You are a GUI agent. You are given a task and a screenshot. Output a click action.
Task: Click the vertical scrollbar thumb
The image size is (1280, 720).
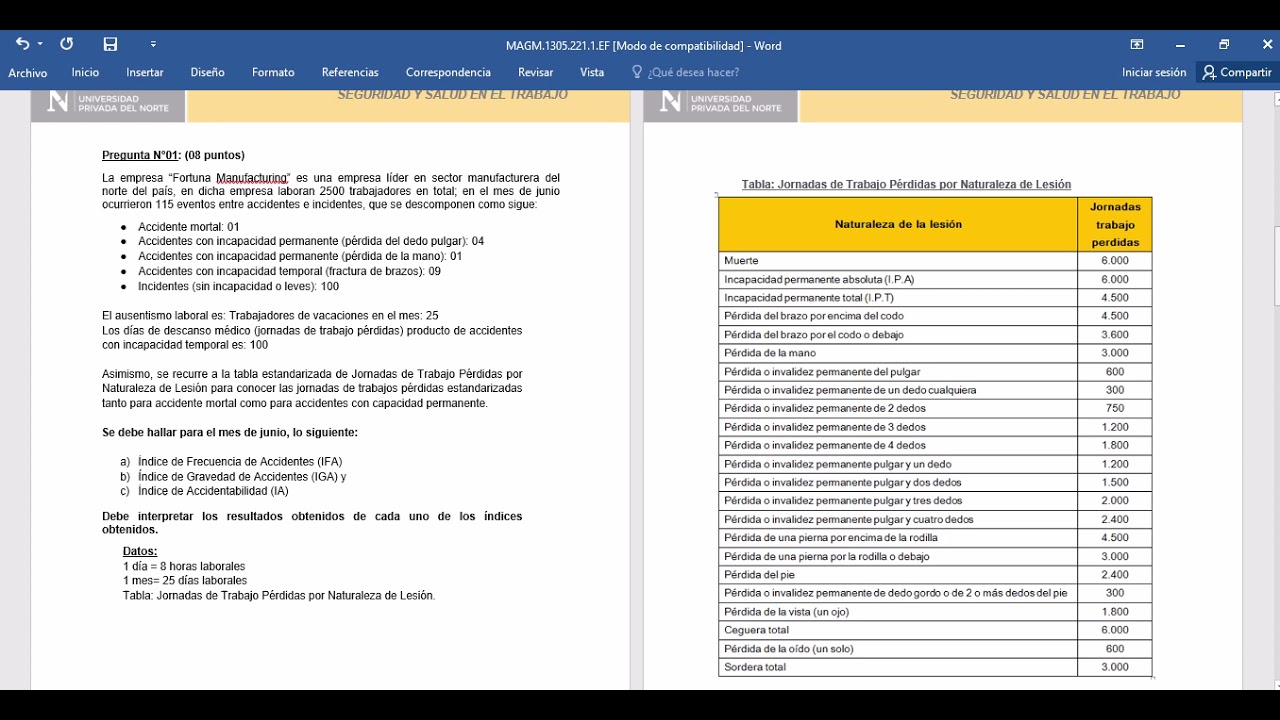coord(1276,265)
